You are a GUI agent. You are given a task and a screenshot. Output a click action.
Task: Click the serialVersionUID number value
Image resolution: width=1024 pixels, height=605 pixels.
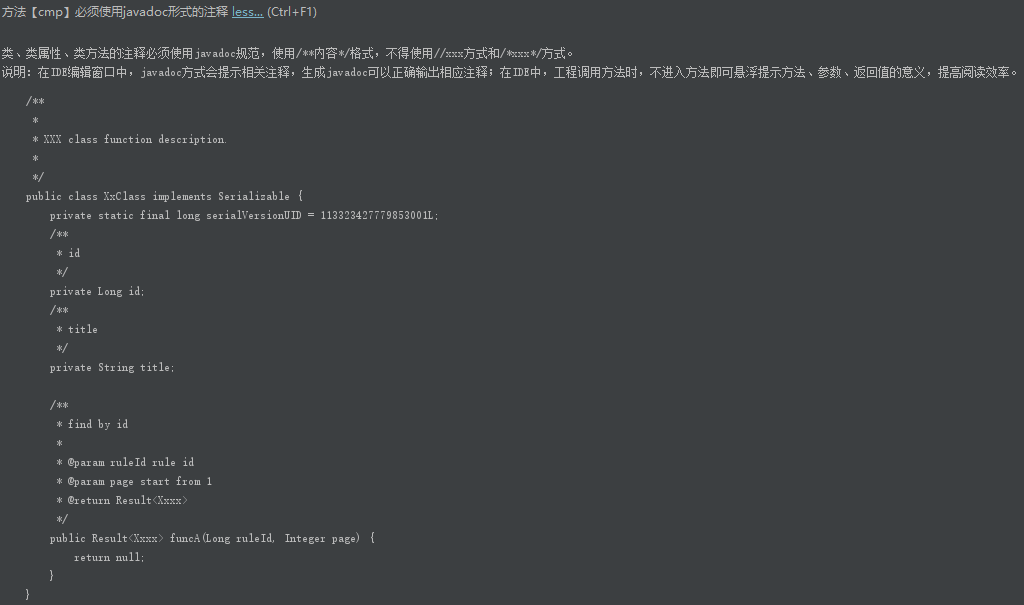pos(379,215)
